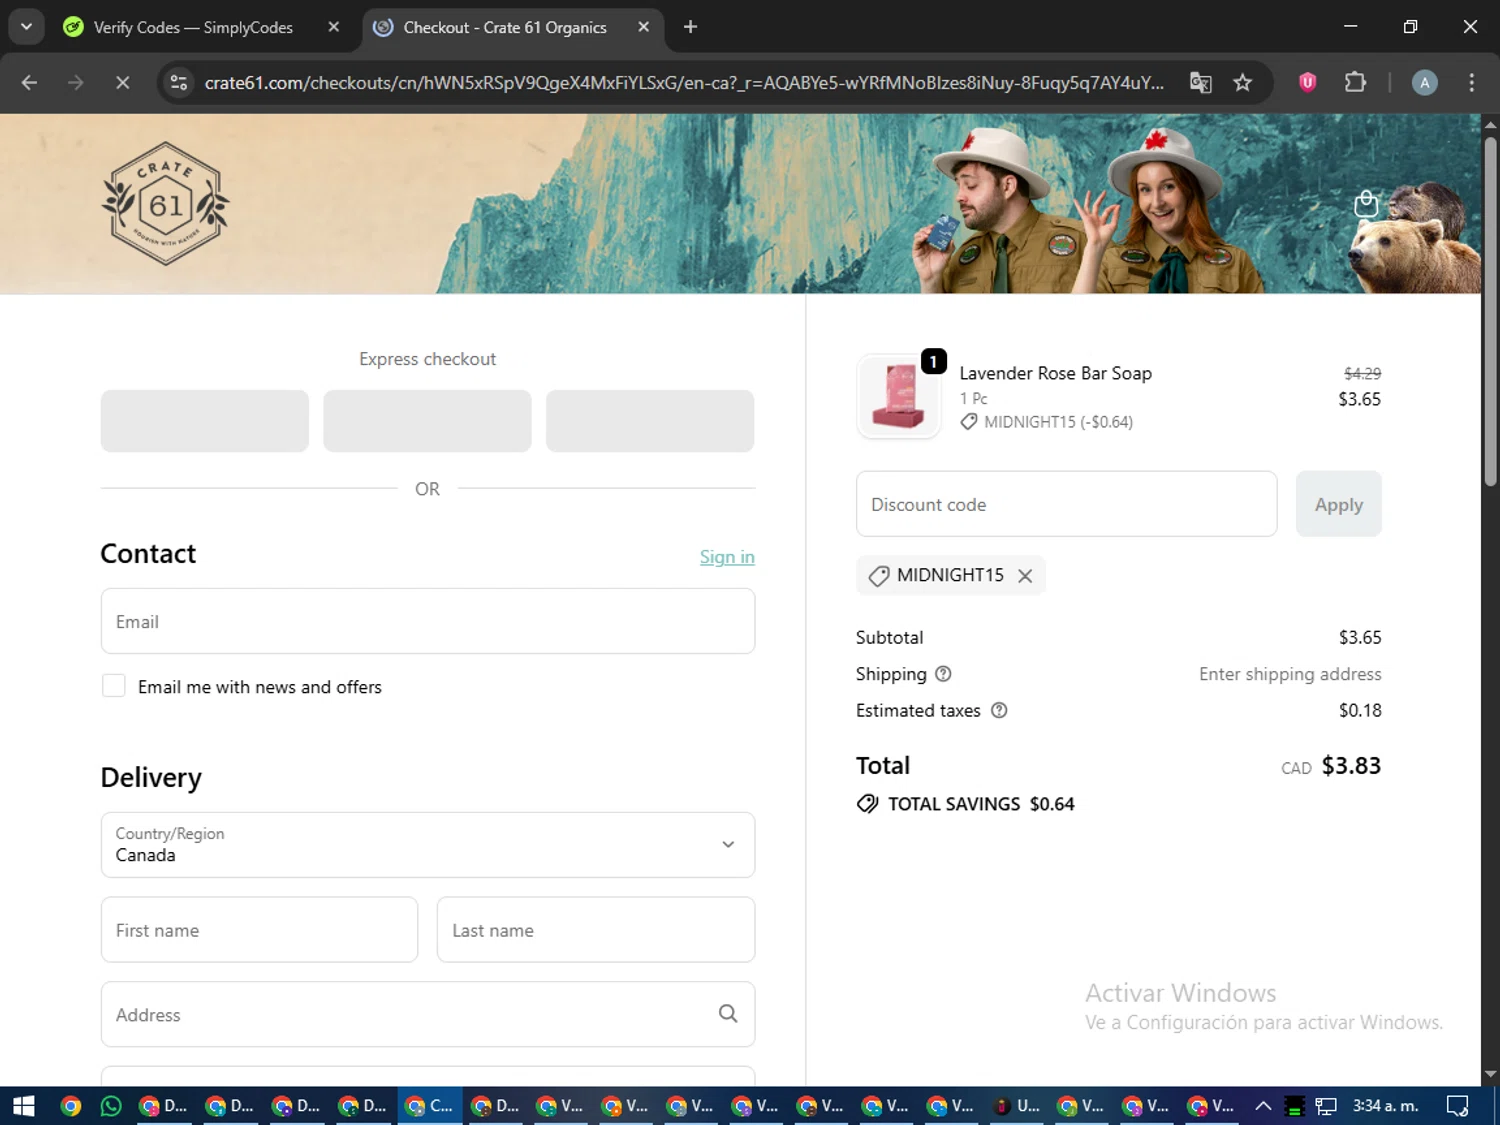Viewport: 1500px width, 1125px height.
Task: Click the Sign in link
Action: 727,557
